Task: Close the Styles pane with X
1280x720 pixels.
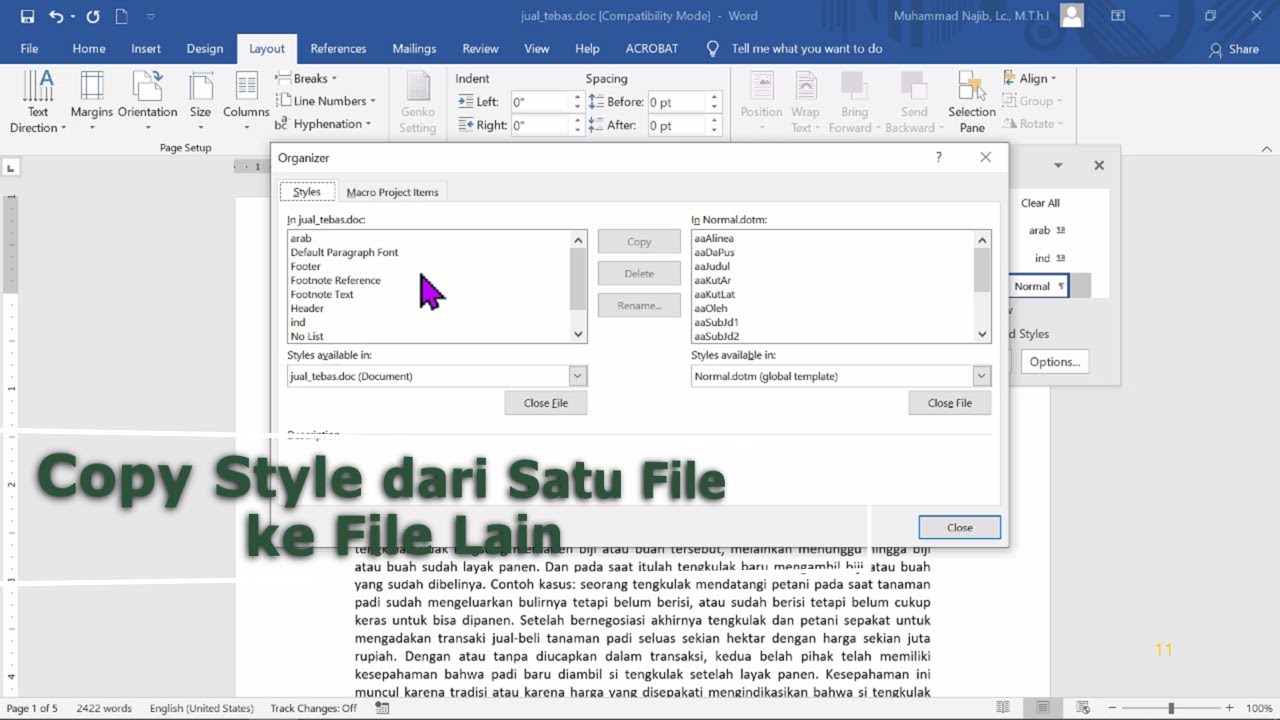Action: pyautogui.click(x=1099, y=166)
